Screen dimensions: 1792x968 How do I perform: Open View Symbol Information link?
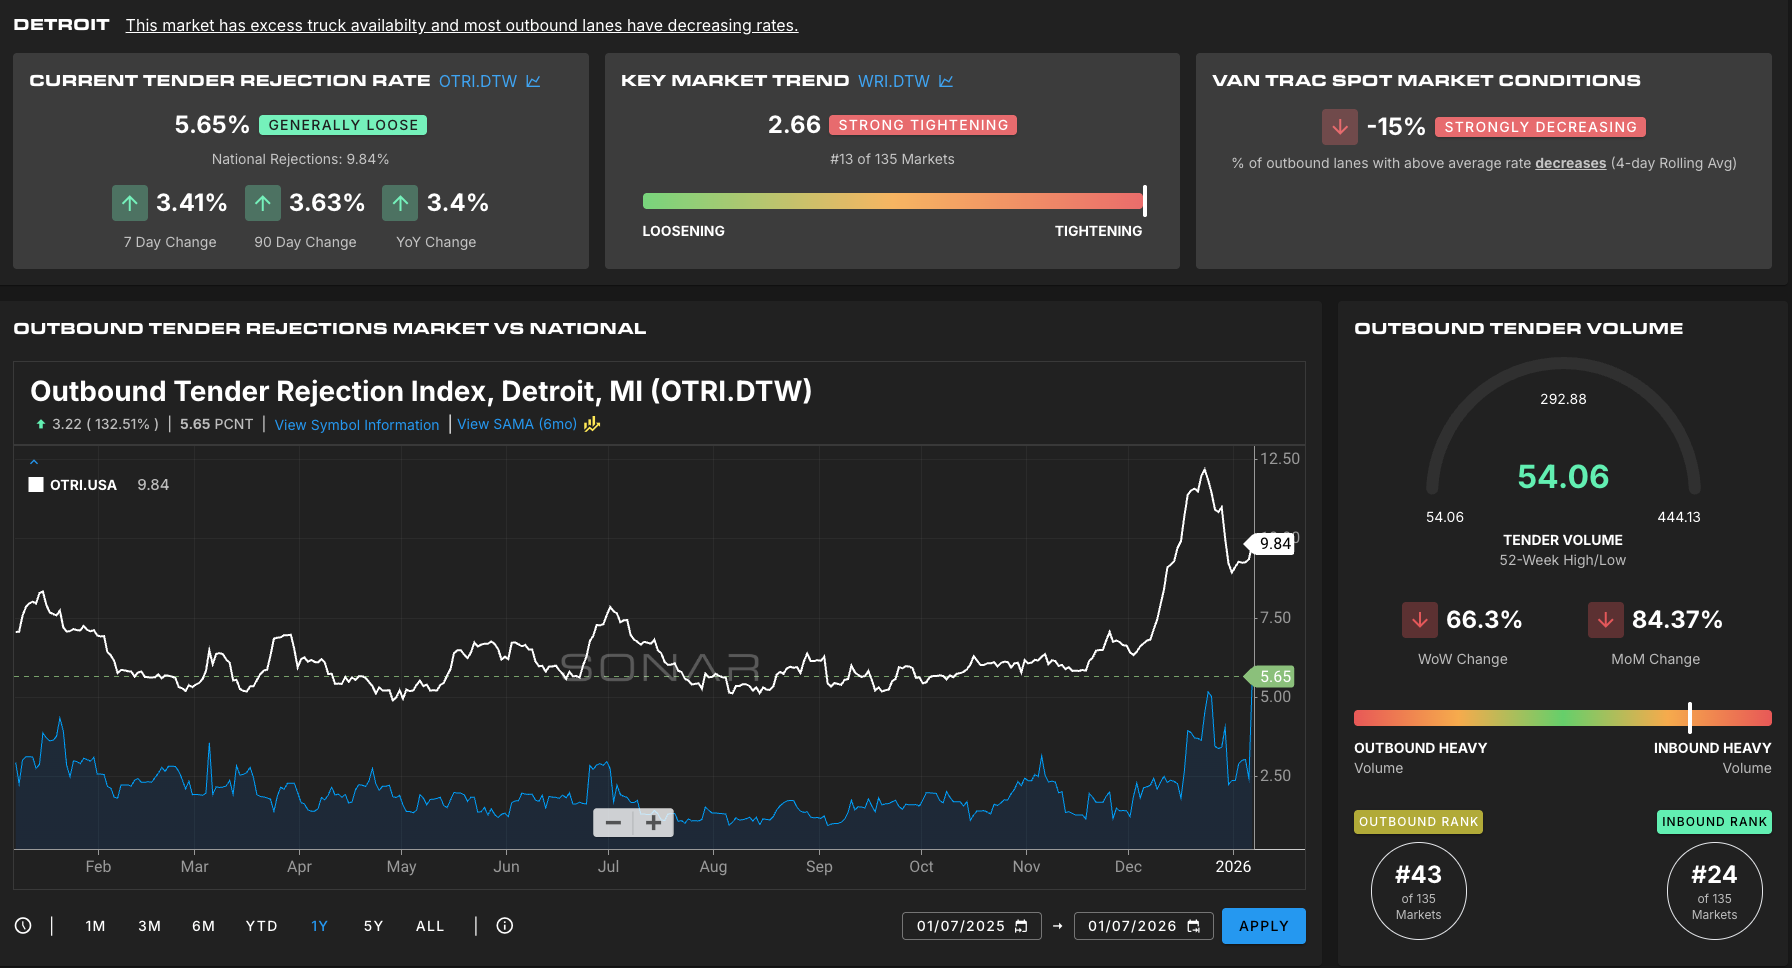click(x=356, y=425)
